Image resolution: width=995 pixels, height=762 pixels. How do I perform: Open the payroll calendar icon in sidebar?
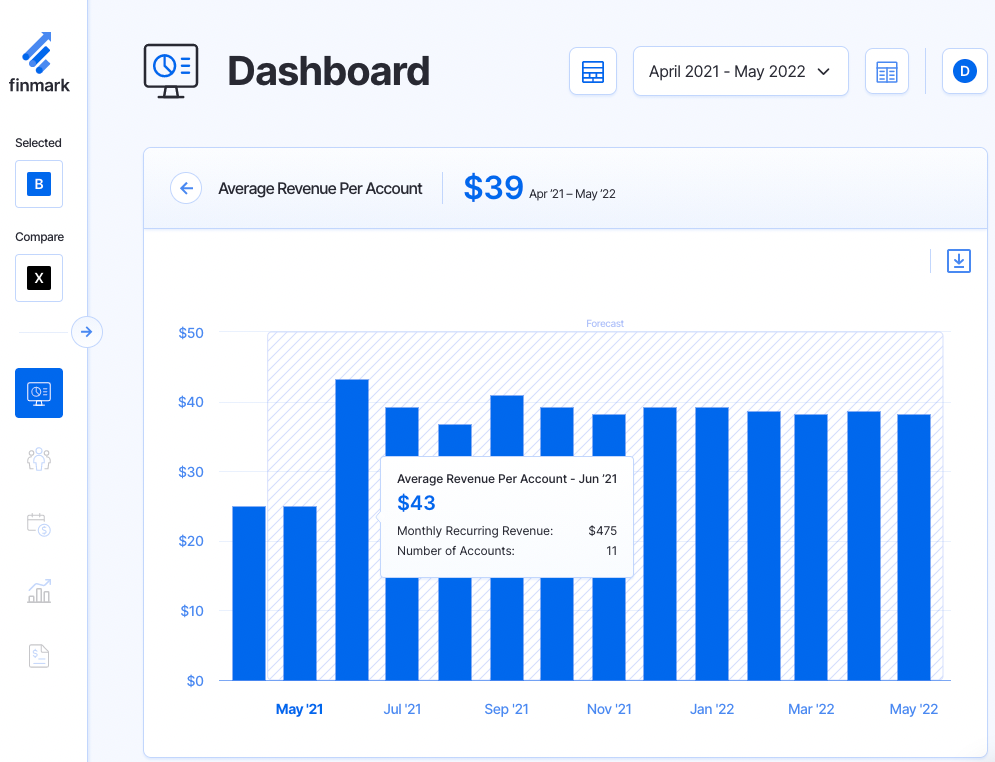(38, 524)
